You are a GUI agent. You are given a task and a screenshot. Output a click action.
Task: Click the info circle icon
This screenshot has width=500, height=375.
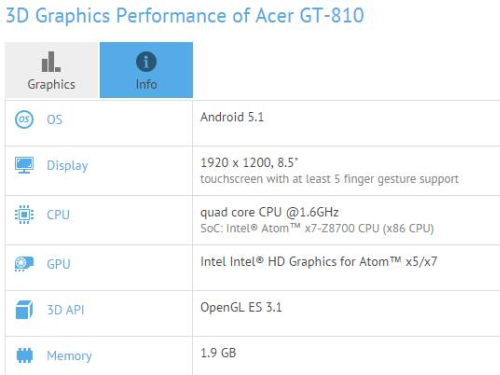pos(146,62)
